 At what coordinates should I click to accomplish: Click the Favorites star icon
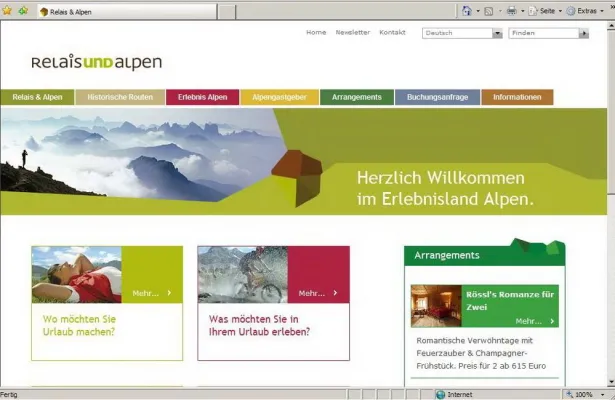click(x=7, y=11)
